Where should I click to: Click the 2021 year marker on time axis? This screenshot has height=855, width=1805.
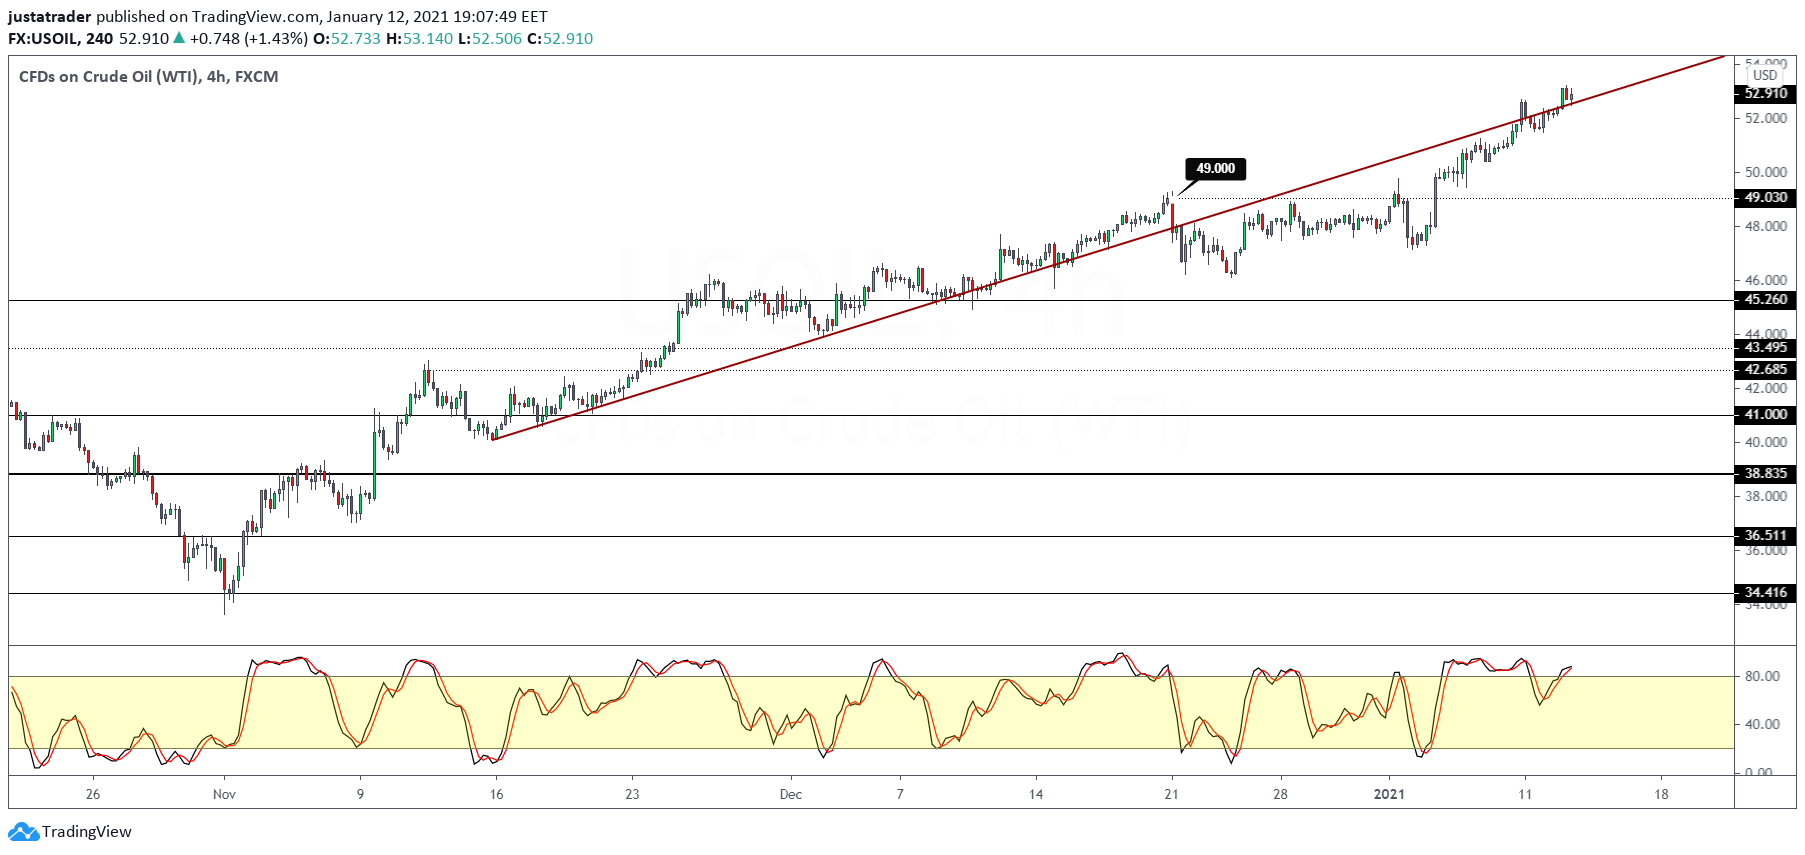pos(1389,795)
